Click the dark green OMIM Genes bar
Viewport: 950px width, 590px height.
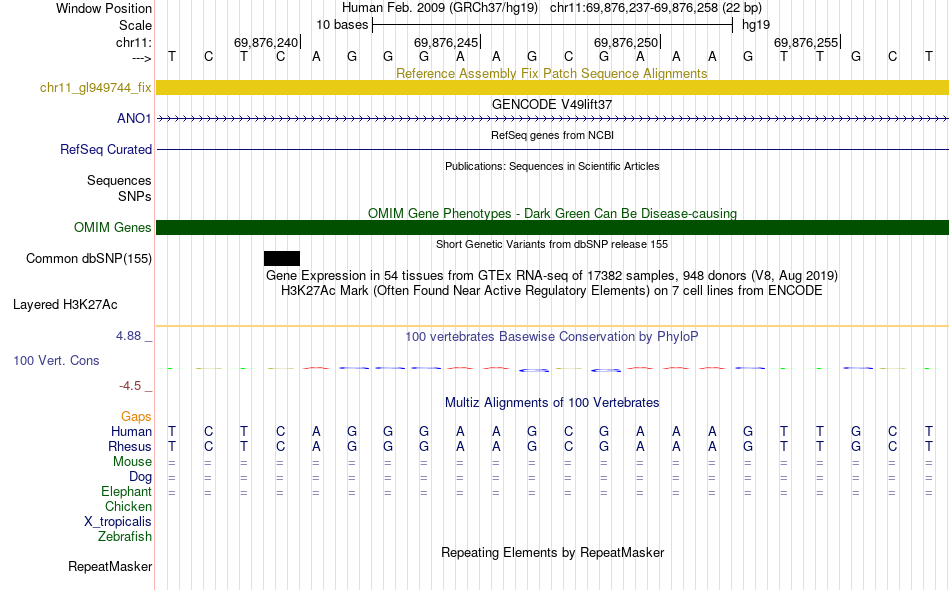coord(552,227)
